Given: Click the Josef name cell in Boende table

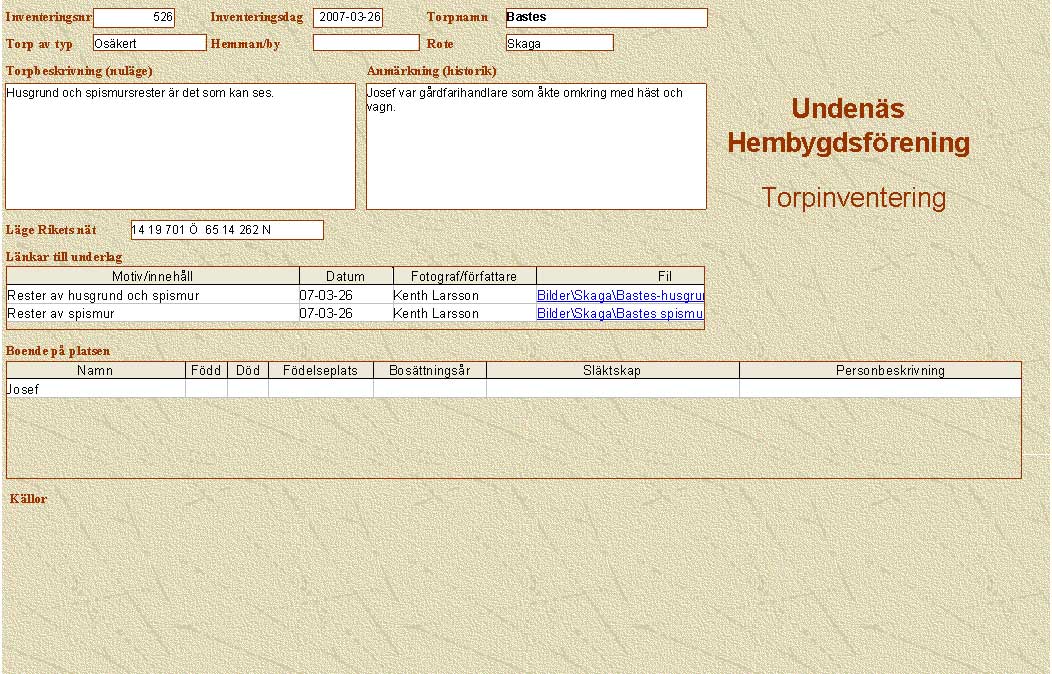Looking at the screenshot, I should [x=96, y=389].
